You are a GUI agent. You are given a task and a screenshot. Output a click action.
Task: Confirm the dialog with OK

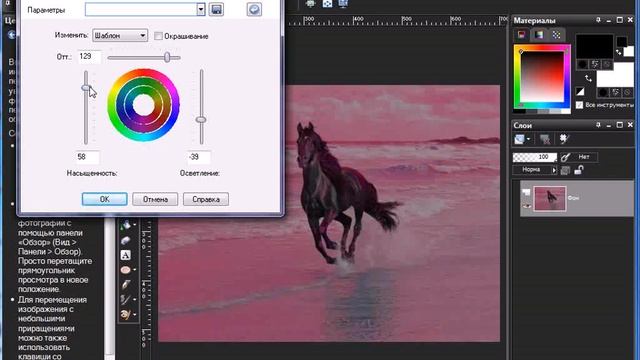(104, 199)
